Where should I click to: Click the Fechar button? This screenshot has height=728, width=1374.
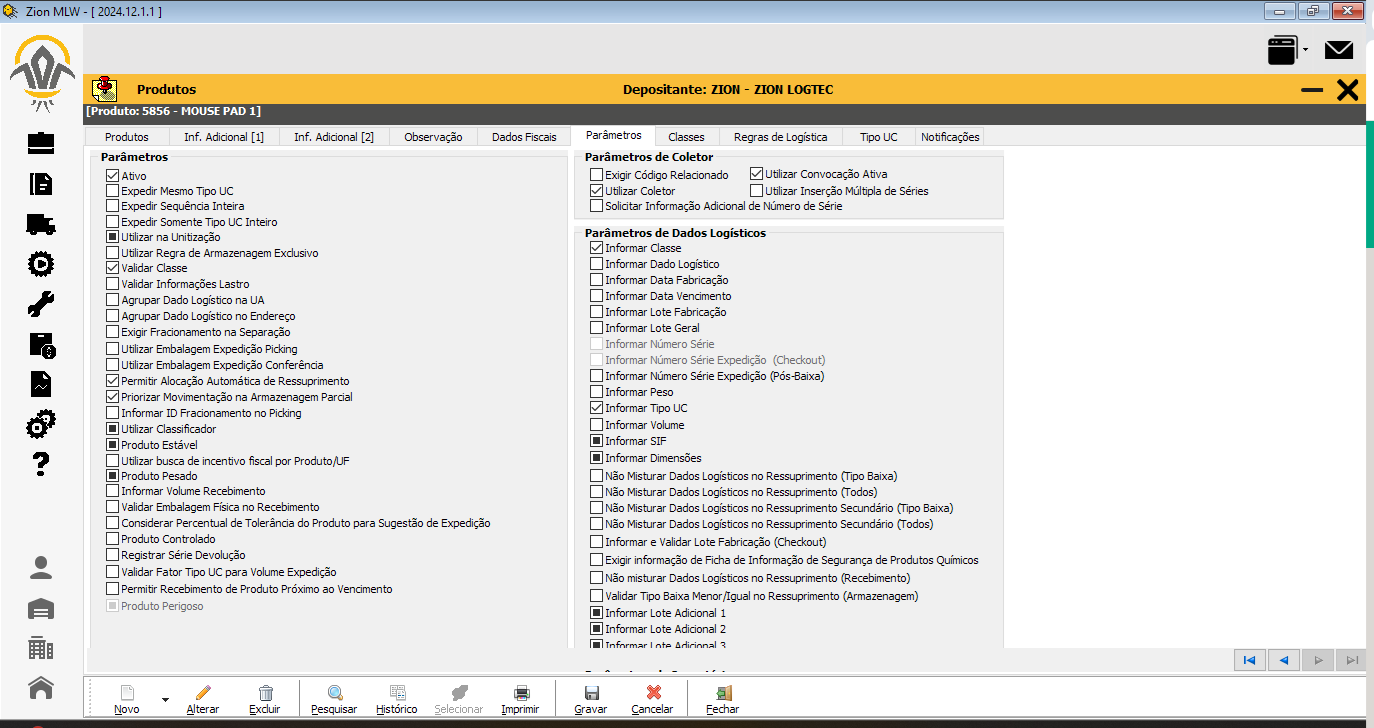coord(722,698)
